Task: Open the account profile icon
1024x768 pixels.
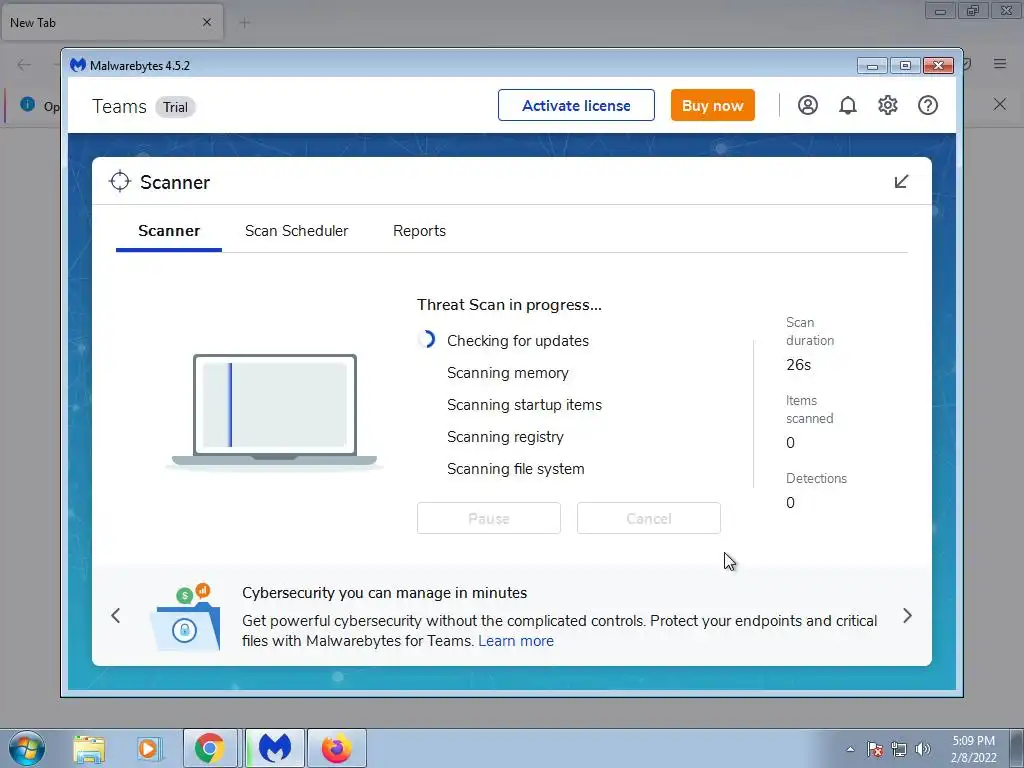Action: point(807,105)
